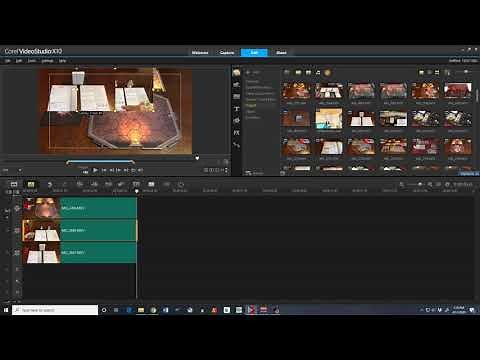Open the Share tab

click(281, 53)
